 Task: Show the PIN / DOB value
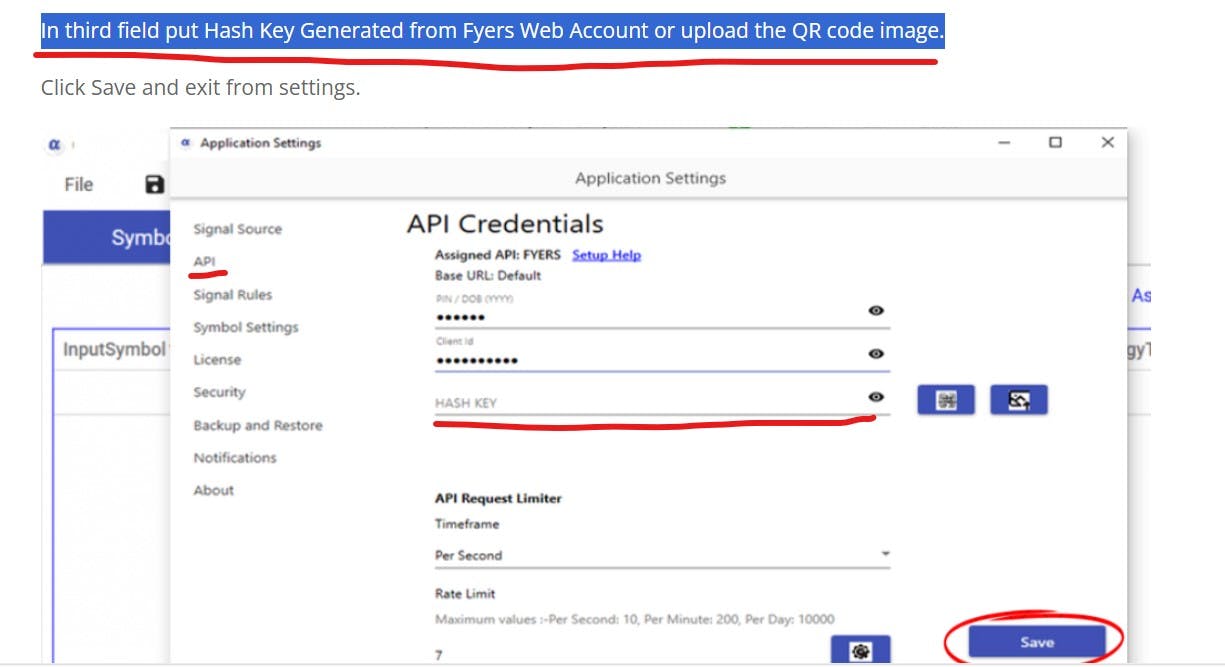876,311
